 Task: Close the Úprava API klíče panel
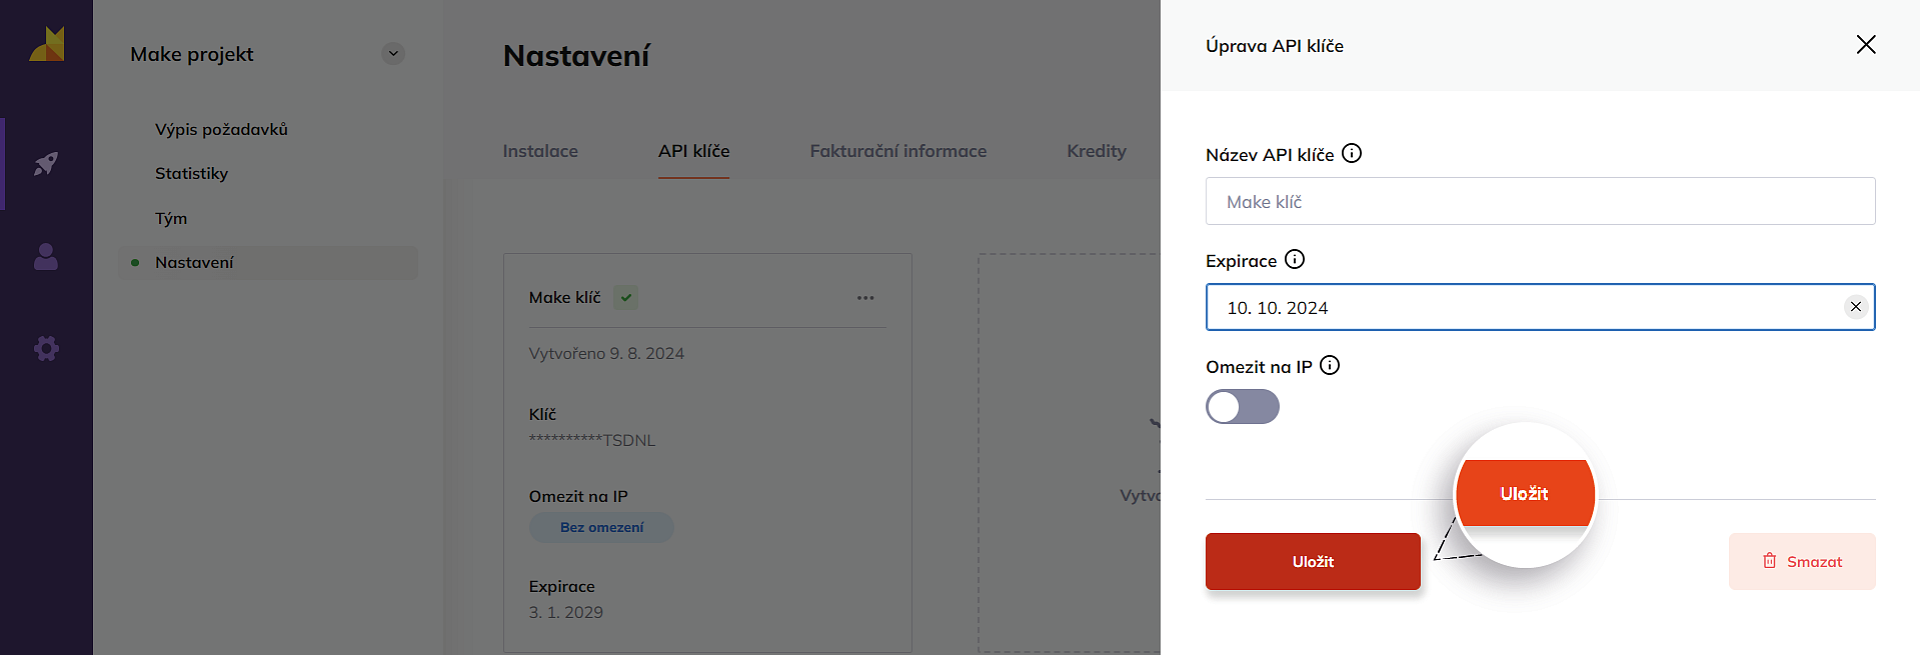(x=1865, y=45)
